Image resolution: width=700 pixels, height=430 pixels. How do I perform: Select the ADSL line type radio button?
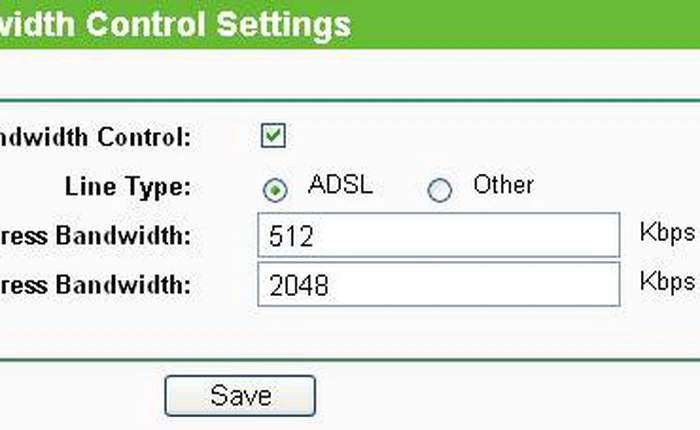pyautogui.click(x=277, y=190)
